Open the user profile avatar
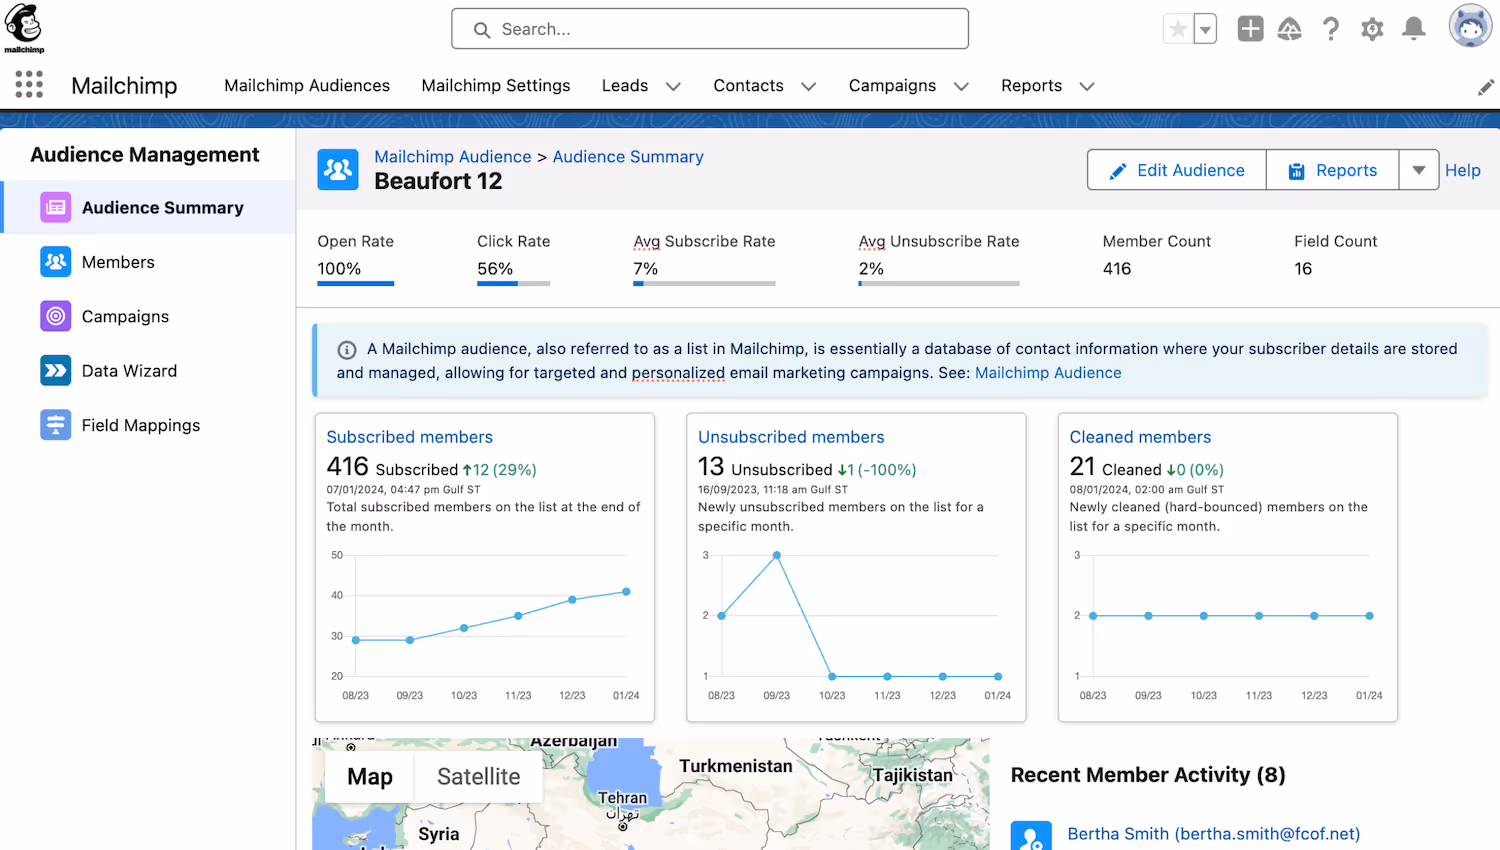This screenshot has height=850, width=1500. [x=1470, y=26]
